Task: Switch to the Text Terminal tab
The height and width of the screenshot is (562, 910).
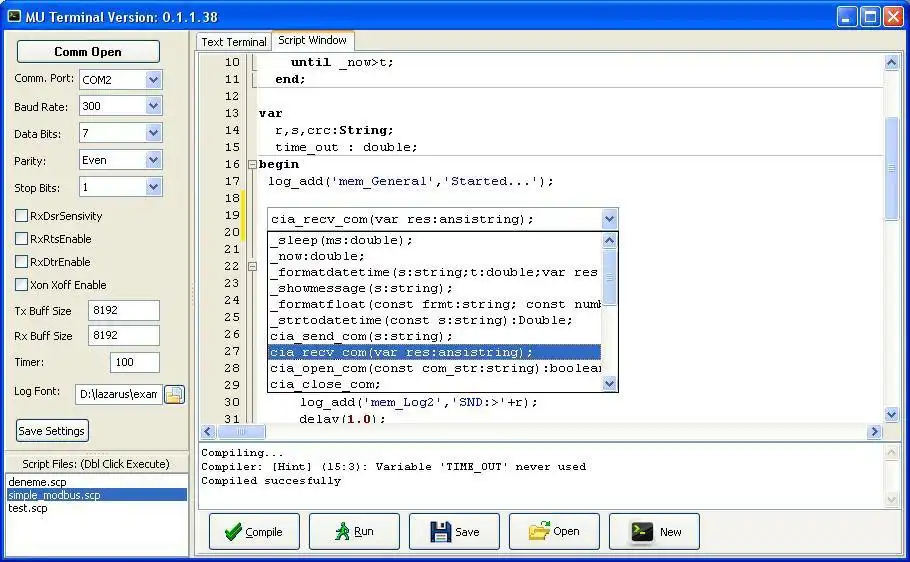Action: 234,42
